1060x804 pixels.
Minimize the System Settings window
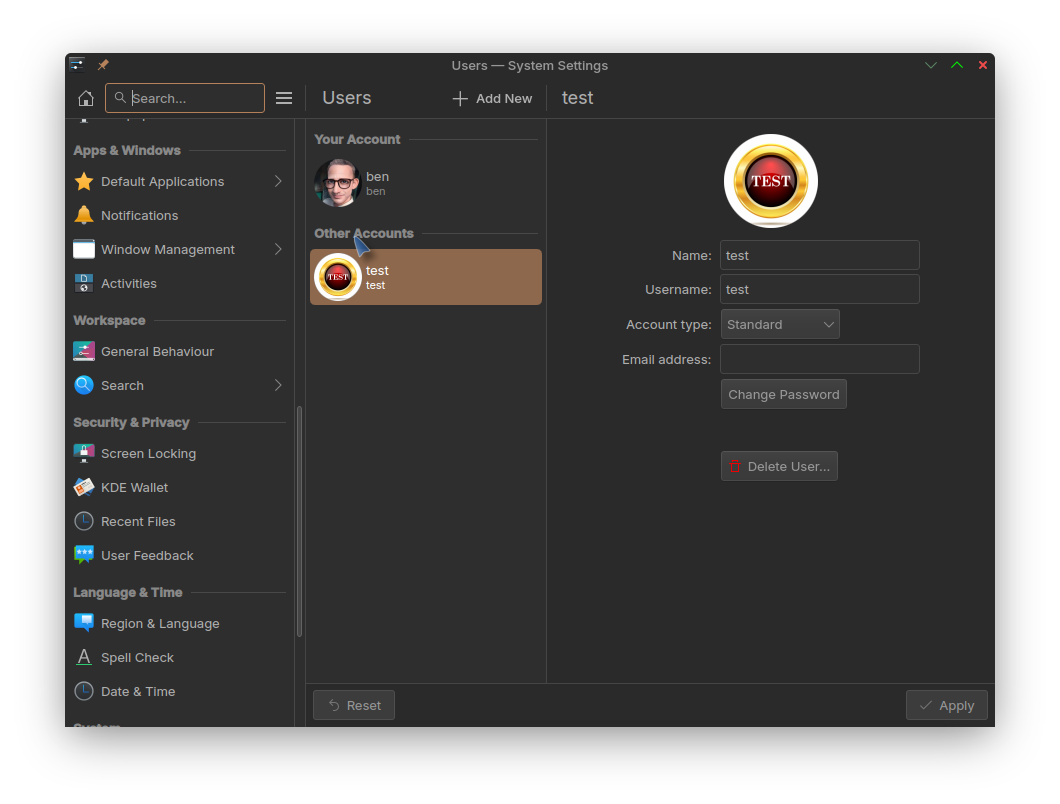click(x=931, y=65)
